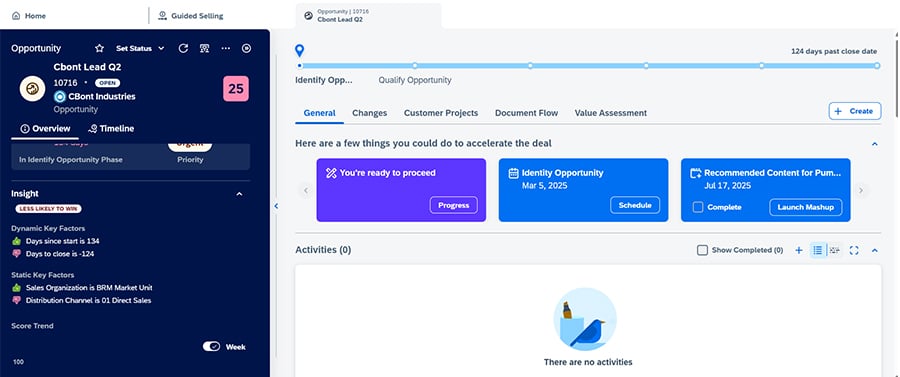Click the map pin icon above the sales phase bar
900x377 pixels.
click(299, 50)
